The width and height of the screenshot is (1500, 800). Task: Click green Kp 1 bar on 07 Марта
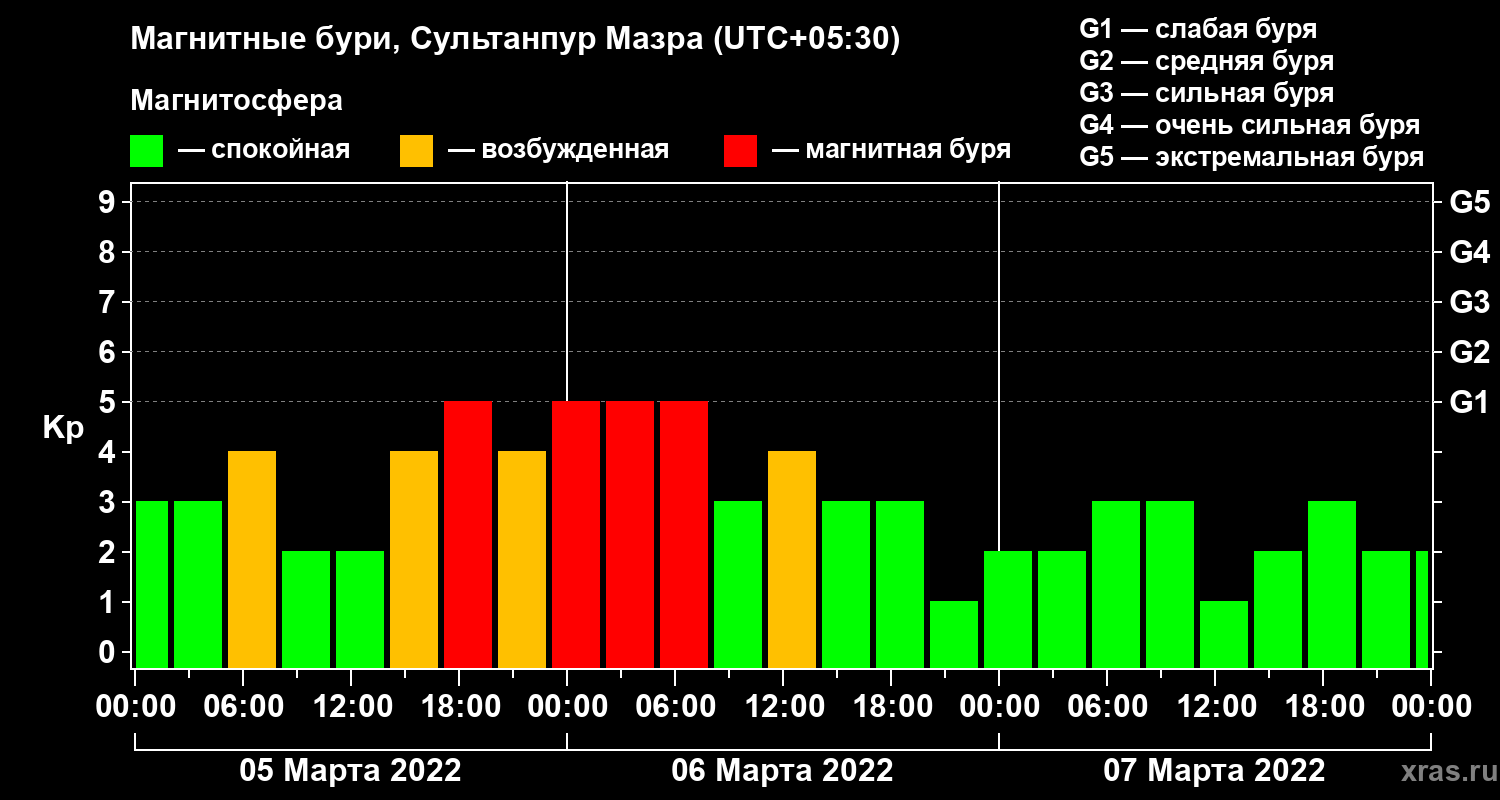pos(1224,635)
